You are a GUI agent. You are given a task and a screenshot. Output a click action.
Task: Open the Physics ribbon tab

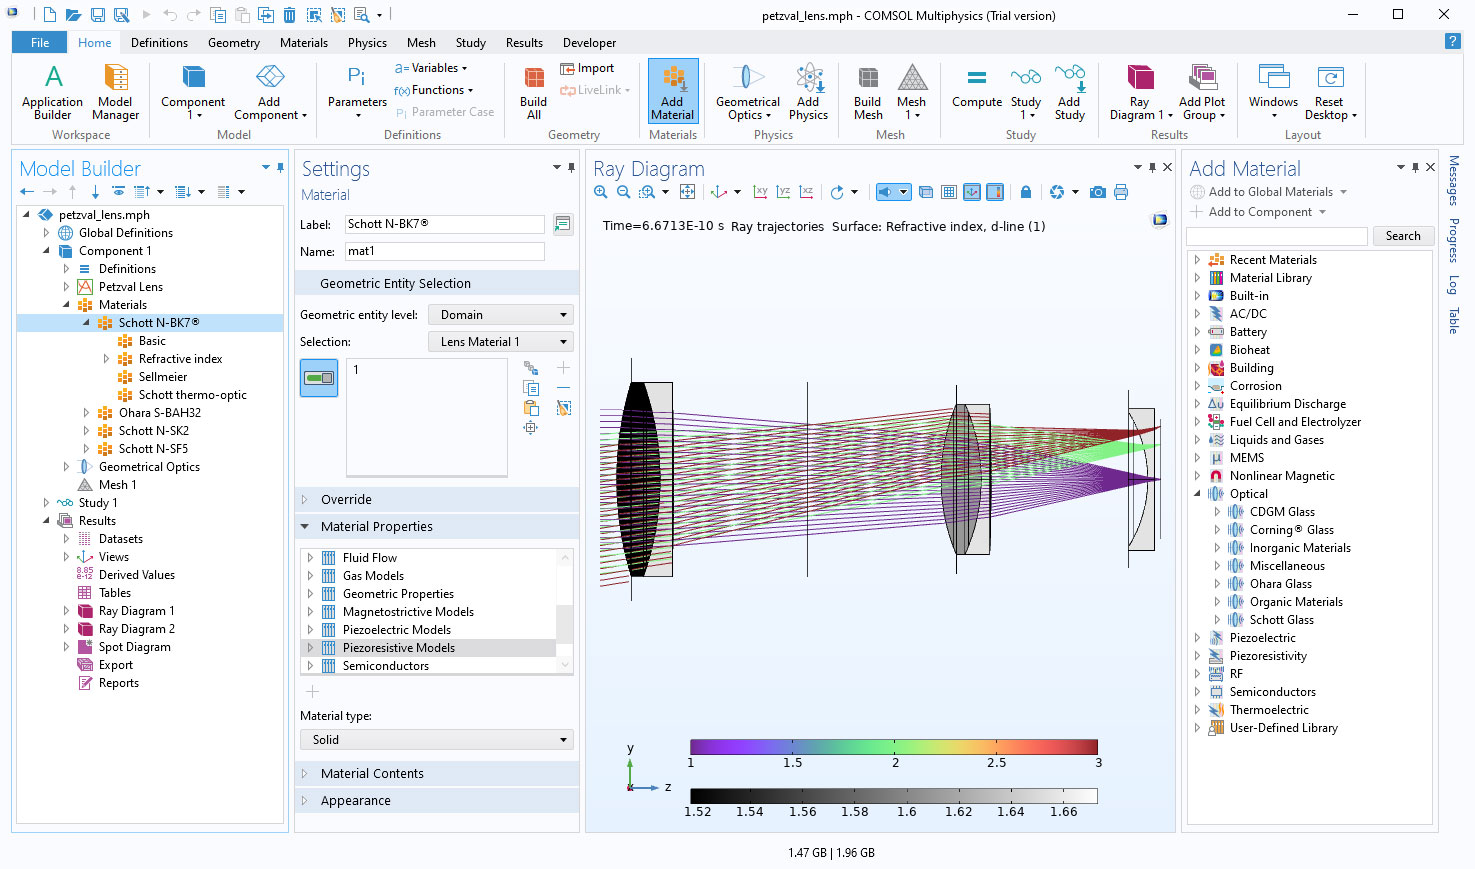tap(367, 43)
